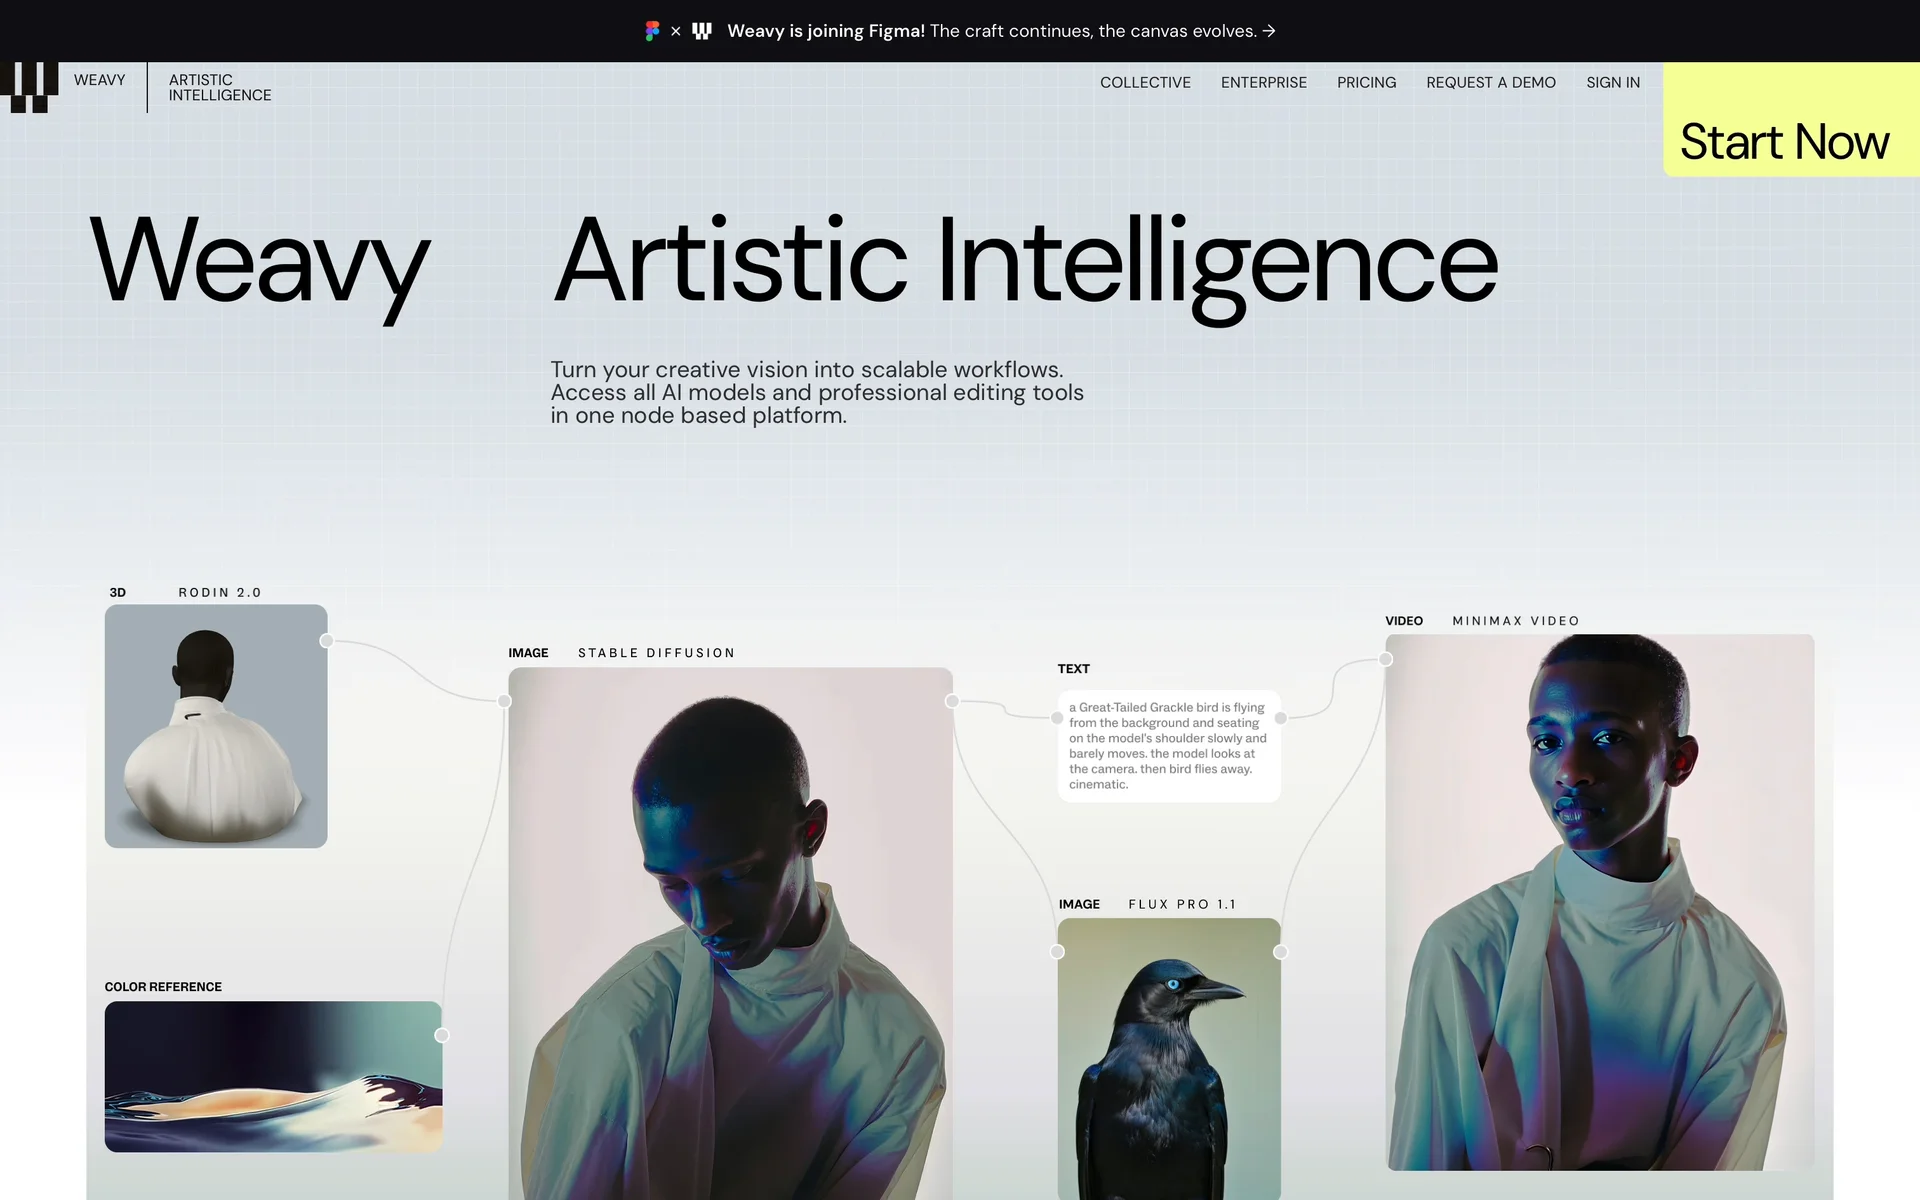The width and height of the screenshot is (1920, 1200).
Task: Click the Minimax Video node input connector
Action: click(x=1385, y=659)
